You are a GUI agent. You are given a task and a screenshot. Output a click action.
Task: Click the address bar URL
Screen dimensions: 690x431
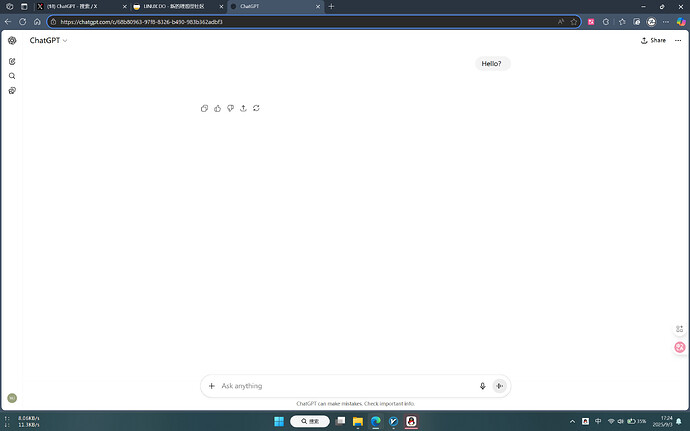[x=141, y=22]
